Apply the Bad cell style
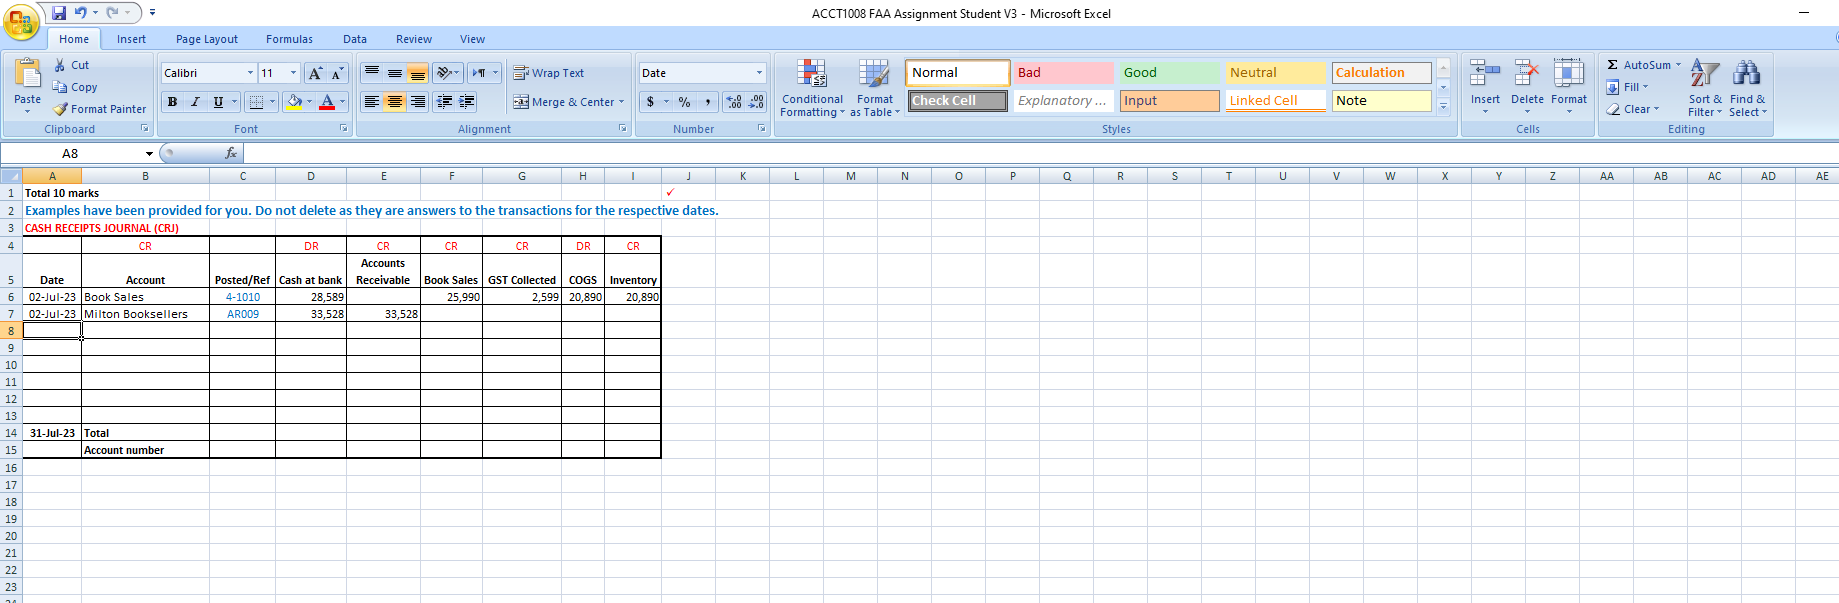Image resolution: width=1839 pixels, height=603 pixels. pos(1063,73)
